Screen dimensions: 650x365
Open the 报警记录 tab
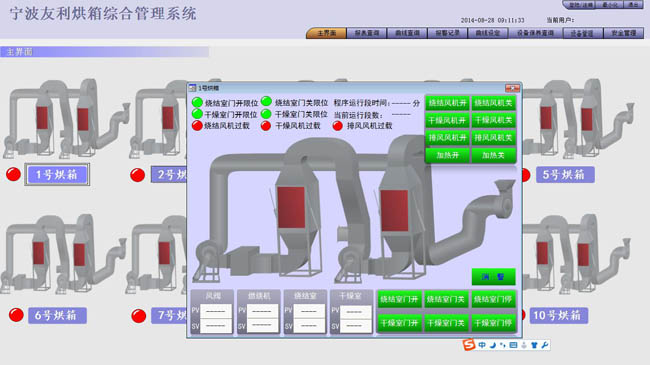pos(447,33)
